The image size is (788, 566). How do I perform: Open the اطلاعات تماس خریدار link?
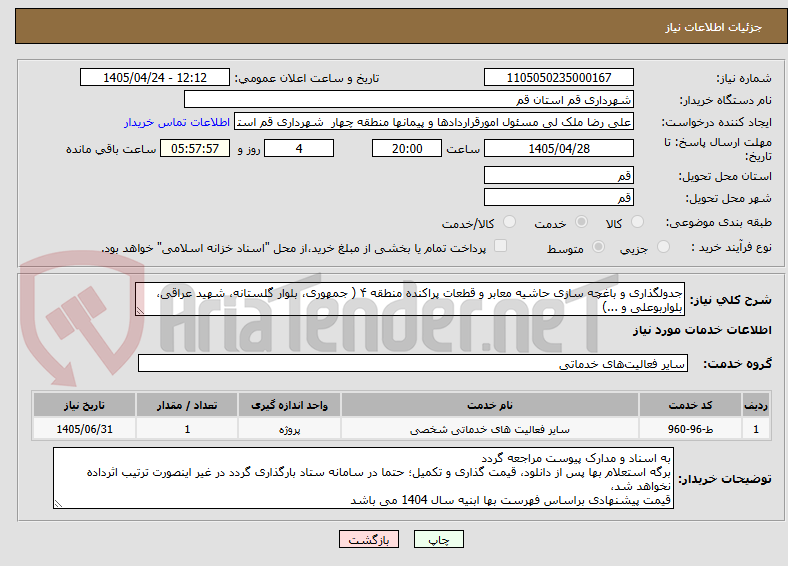(x=177, y=122)
